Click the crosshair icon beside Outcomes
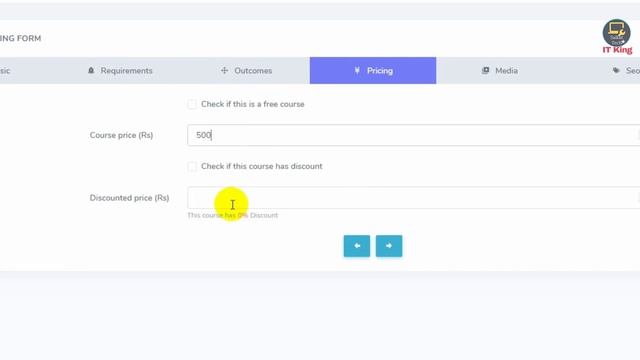Image resolution: width=640 pixels, height=360 pixels. click(224, 71)
